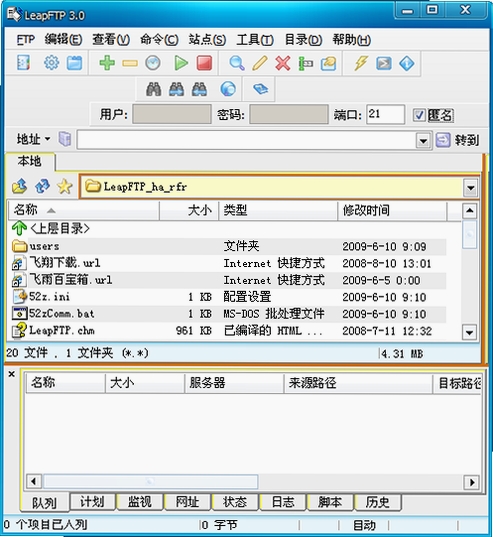493x537 pixels.
Task: Click the 用户 username input field
Action: (x=172, y=114)
